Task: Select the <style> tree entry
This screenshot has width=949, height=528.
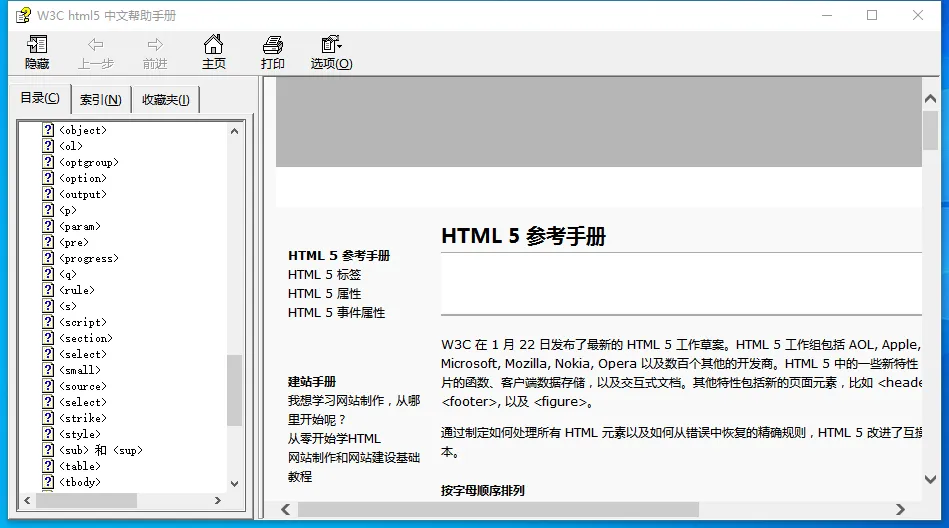Action: tap(80, 434)
